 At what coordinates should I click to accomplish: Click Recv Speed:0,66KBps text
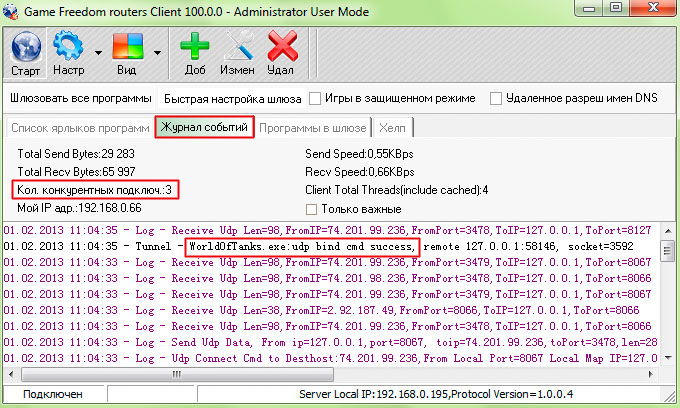pos(360,172)
